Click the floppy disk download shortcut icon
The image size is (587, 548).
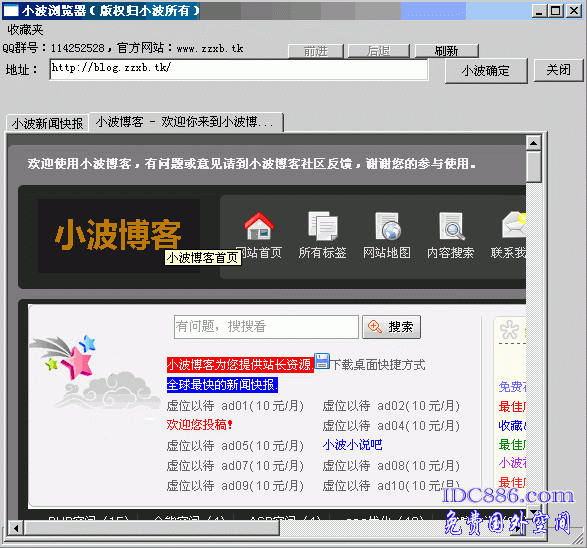coord(322,361)
